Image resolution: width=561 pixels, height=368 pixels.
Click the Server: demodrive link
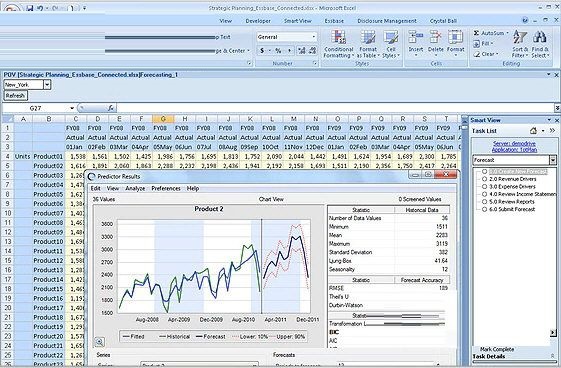(x=514, y=143)
